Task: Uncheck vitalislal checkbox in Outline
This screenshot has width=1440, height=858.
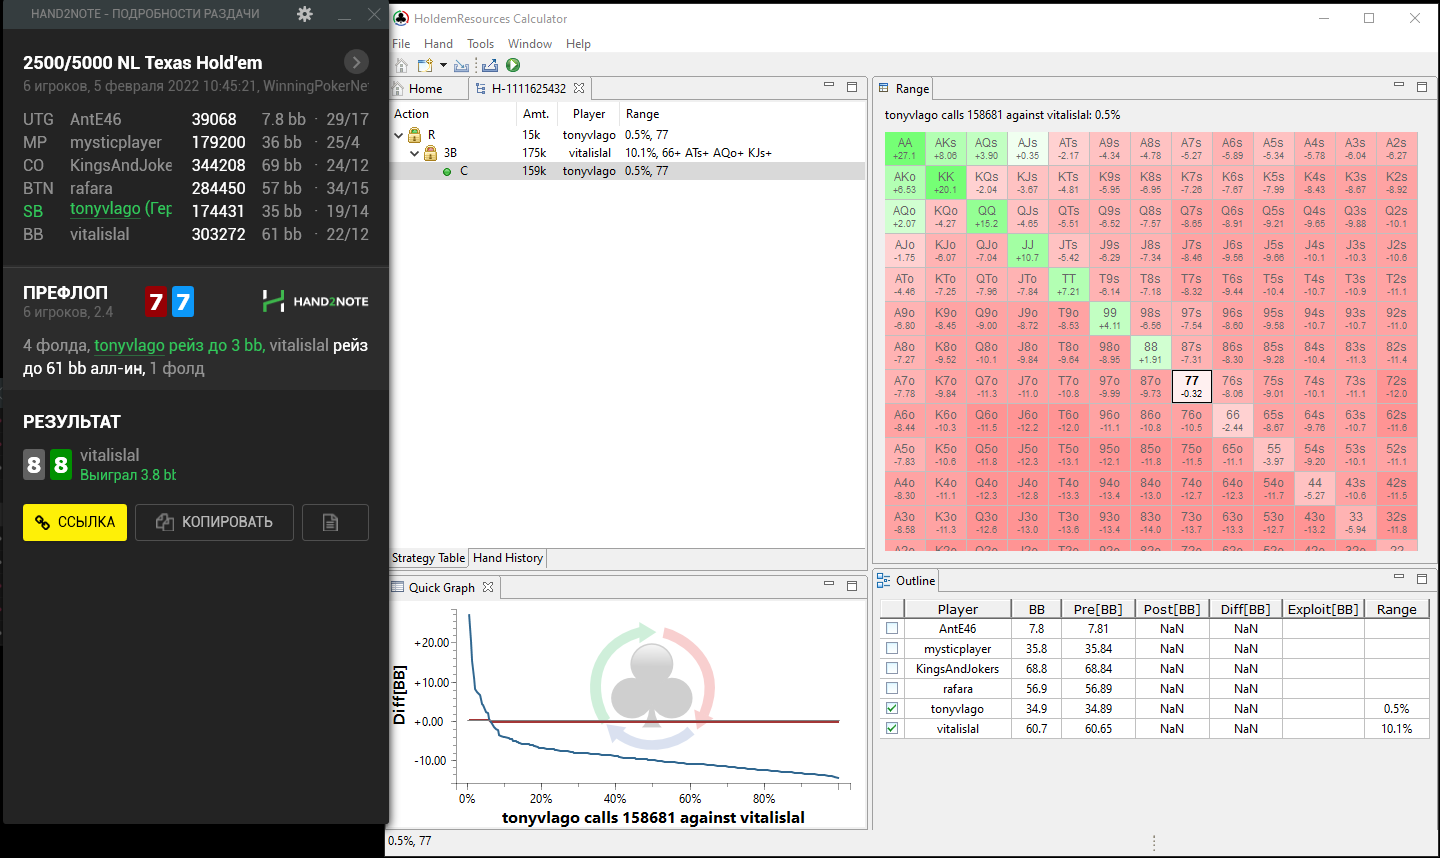Action: pyautogui.click(x=892, y=728)
